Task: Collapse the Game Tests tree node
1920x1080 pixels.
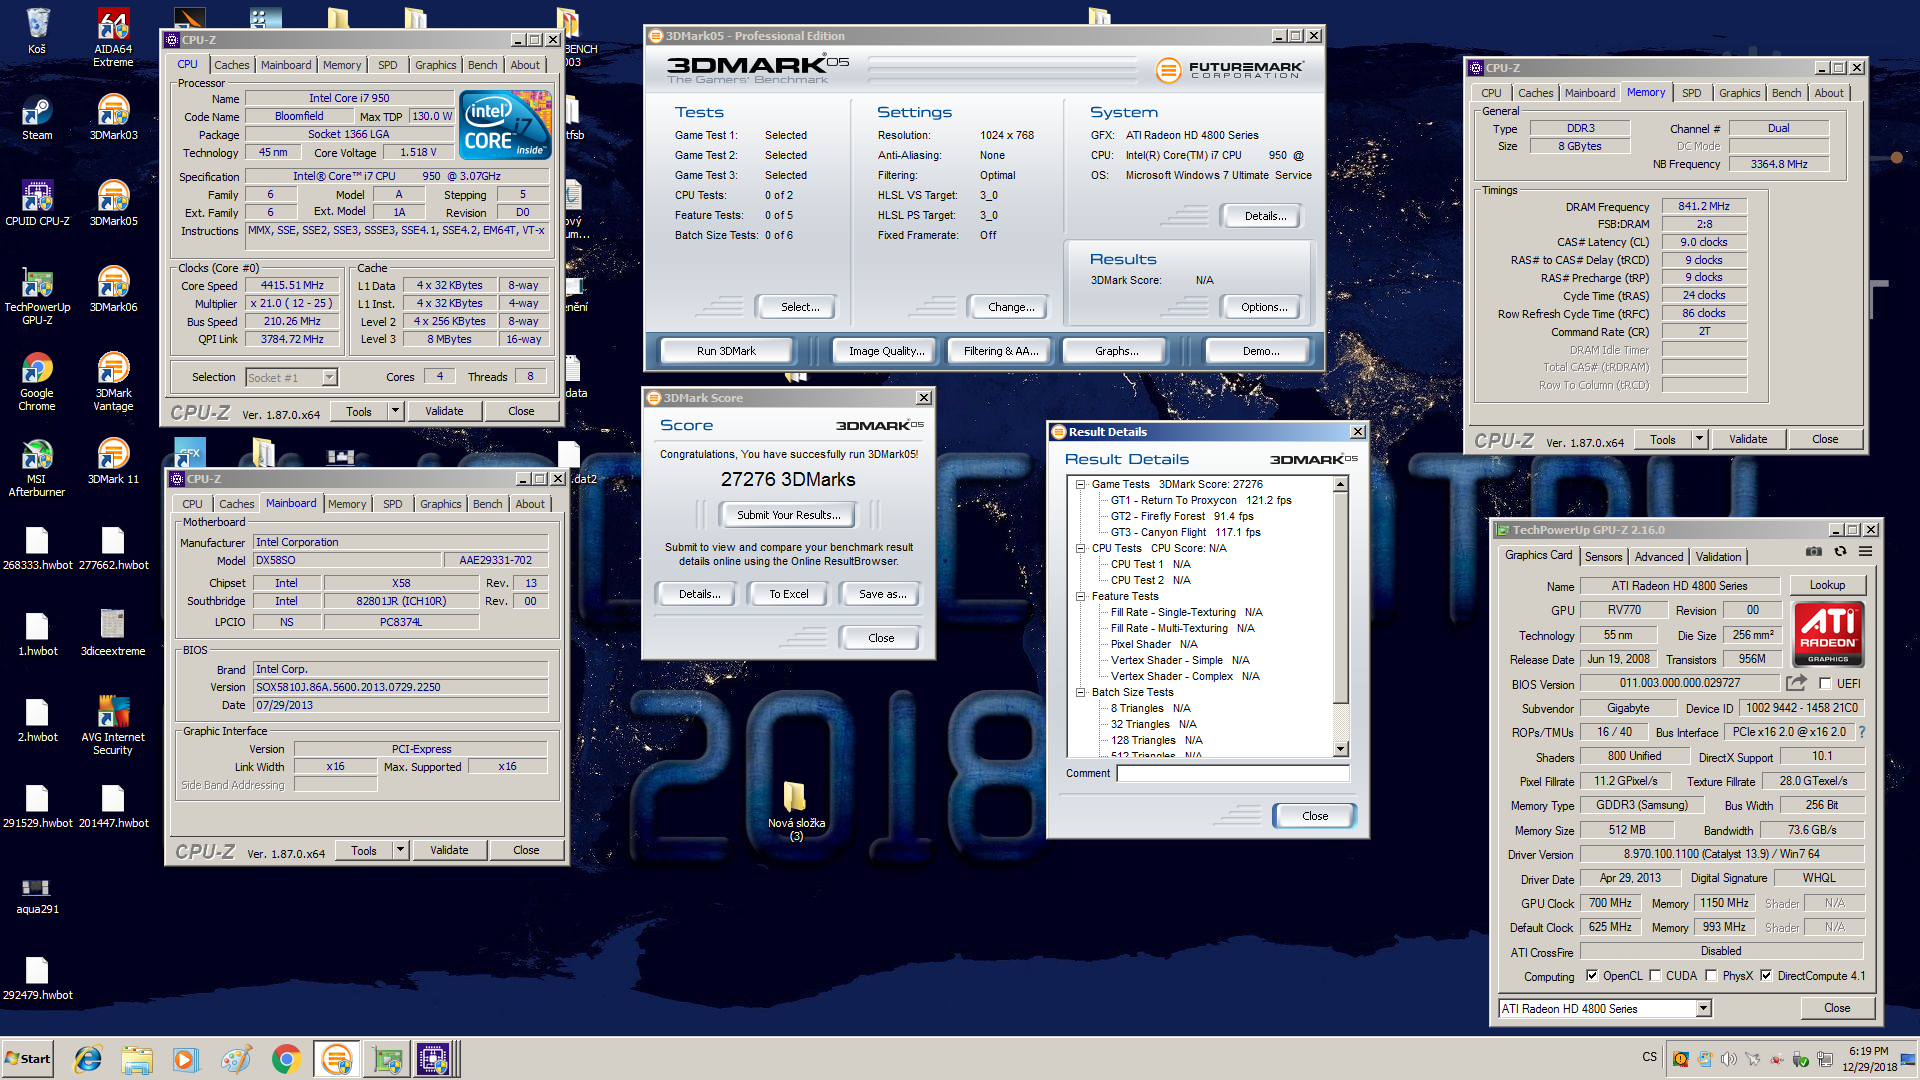Action: pos(1080,484)
